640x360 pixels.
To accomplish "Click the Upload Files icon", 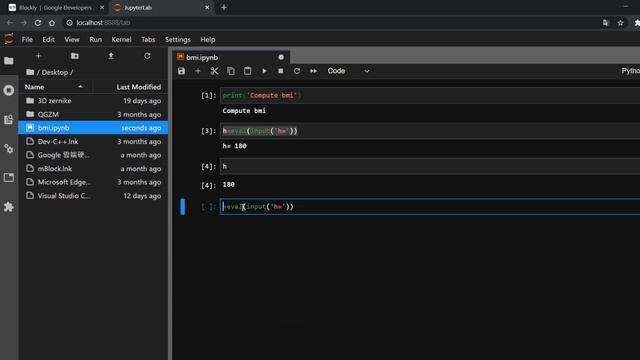I will coord(111,56).
